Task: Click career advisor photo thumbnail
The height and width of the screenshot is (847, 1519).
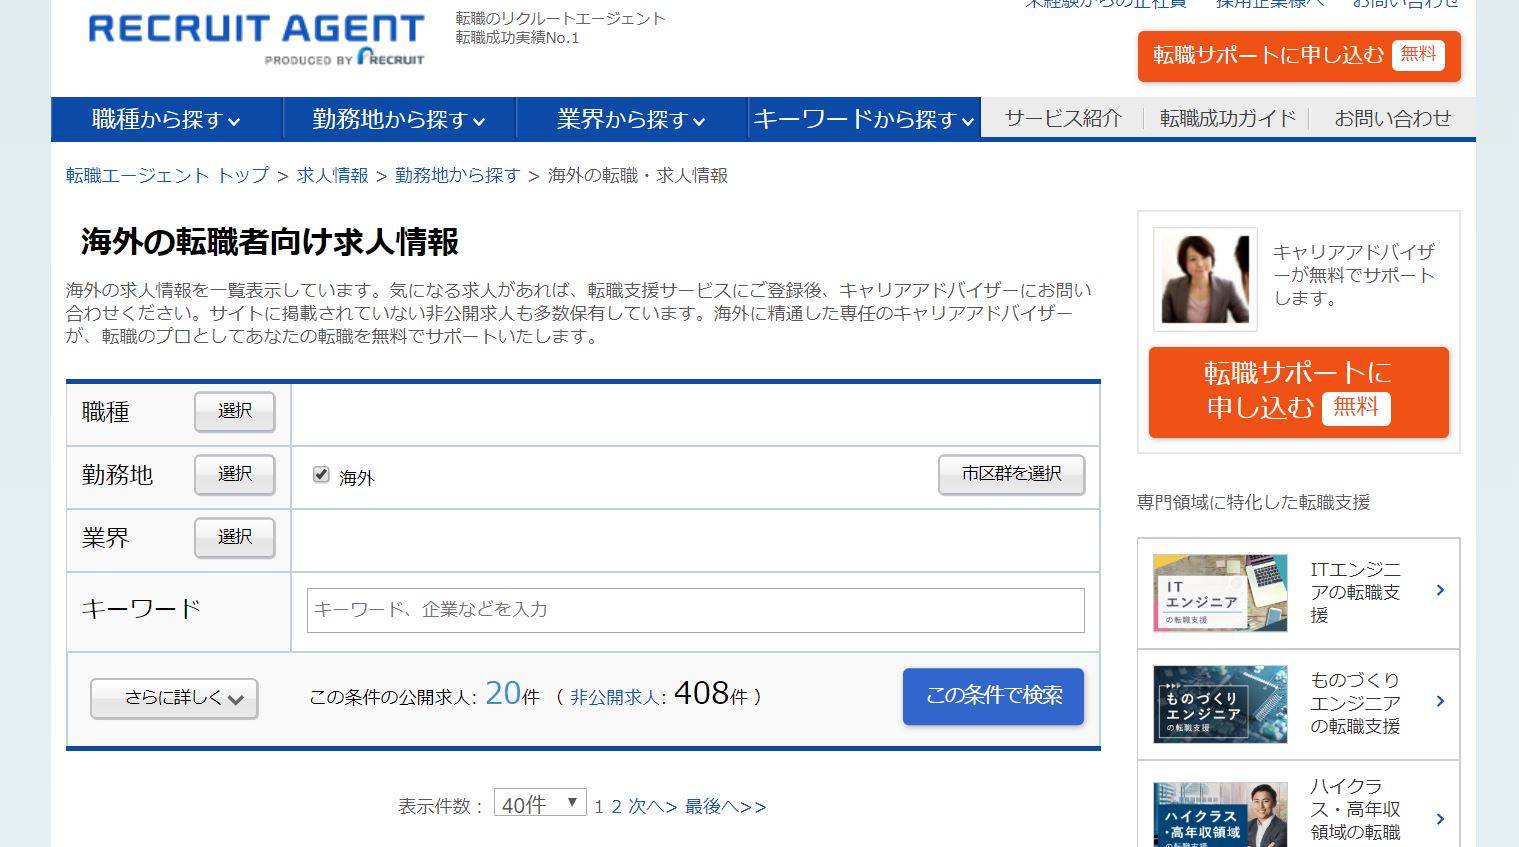Action: pyautogui.click(x=1205, y=279)
